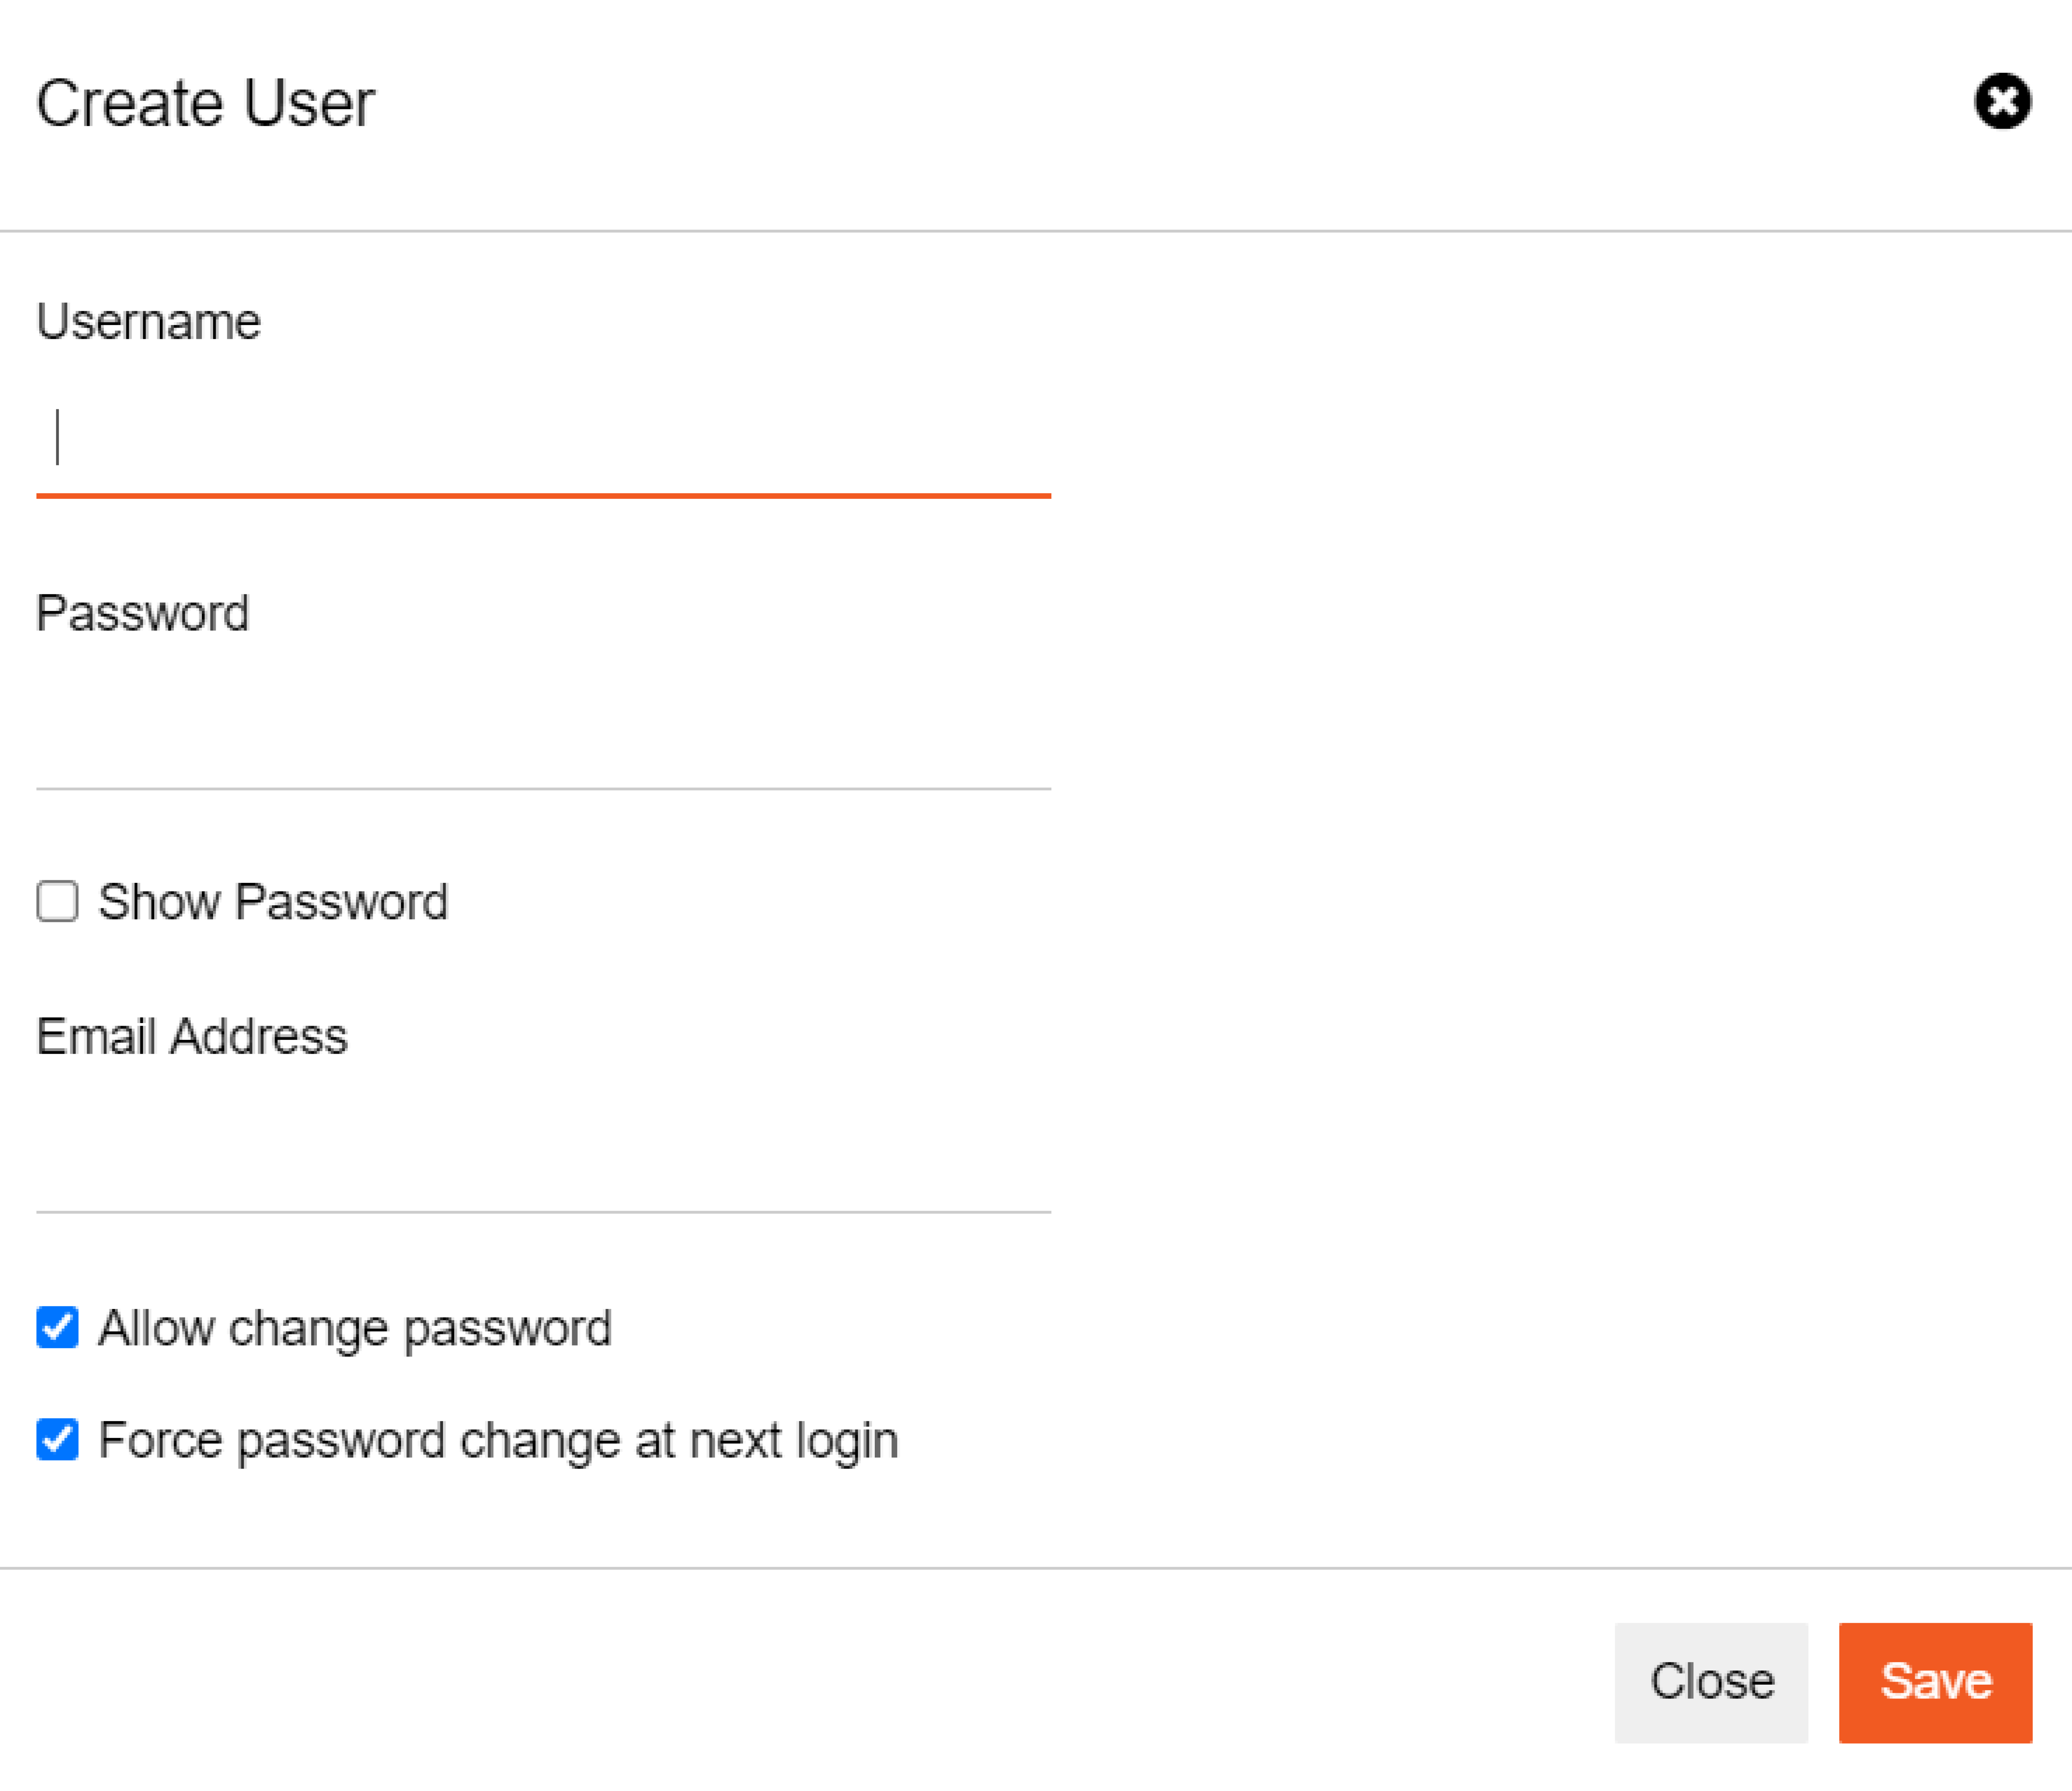
Task: Uncheck the Allow change password checkbox
Action: pos(57,1327)
